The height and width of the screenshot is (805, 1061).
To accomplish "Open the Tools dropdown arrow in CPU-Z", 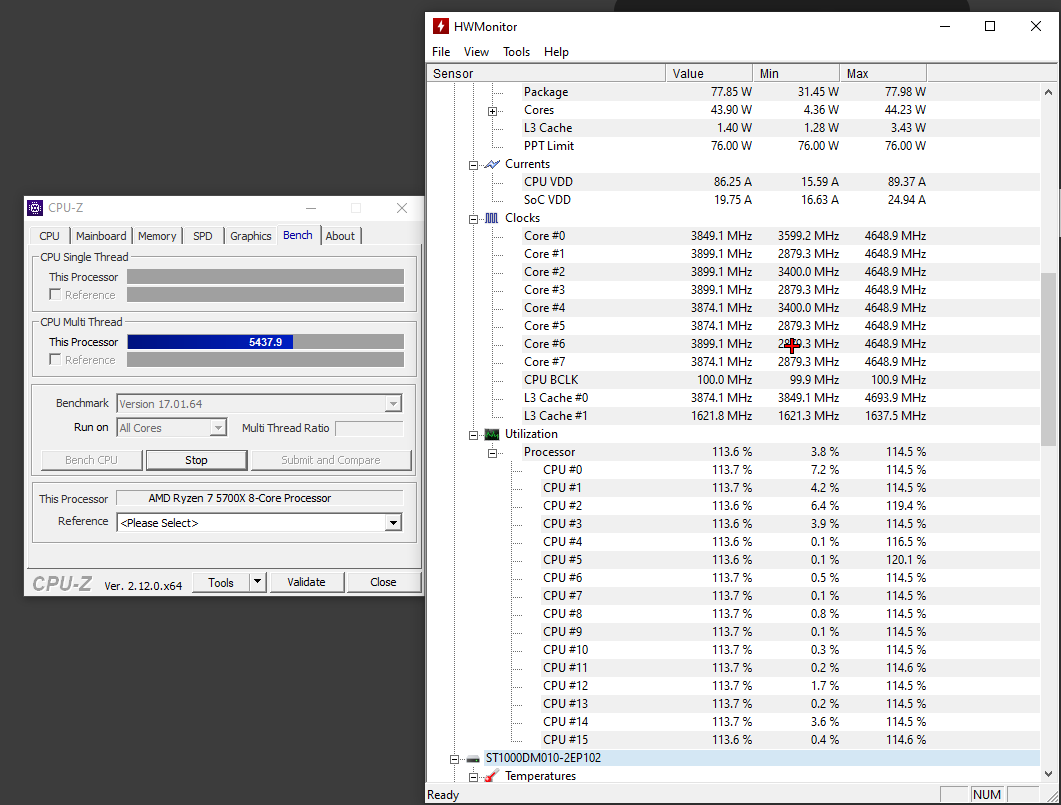I will click(x=258, y=582).
